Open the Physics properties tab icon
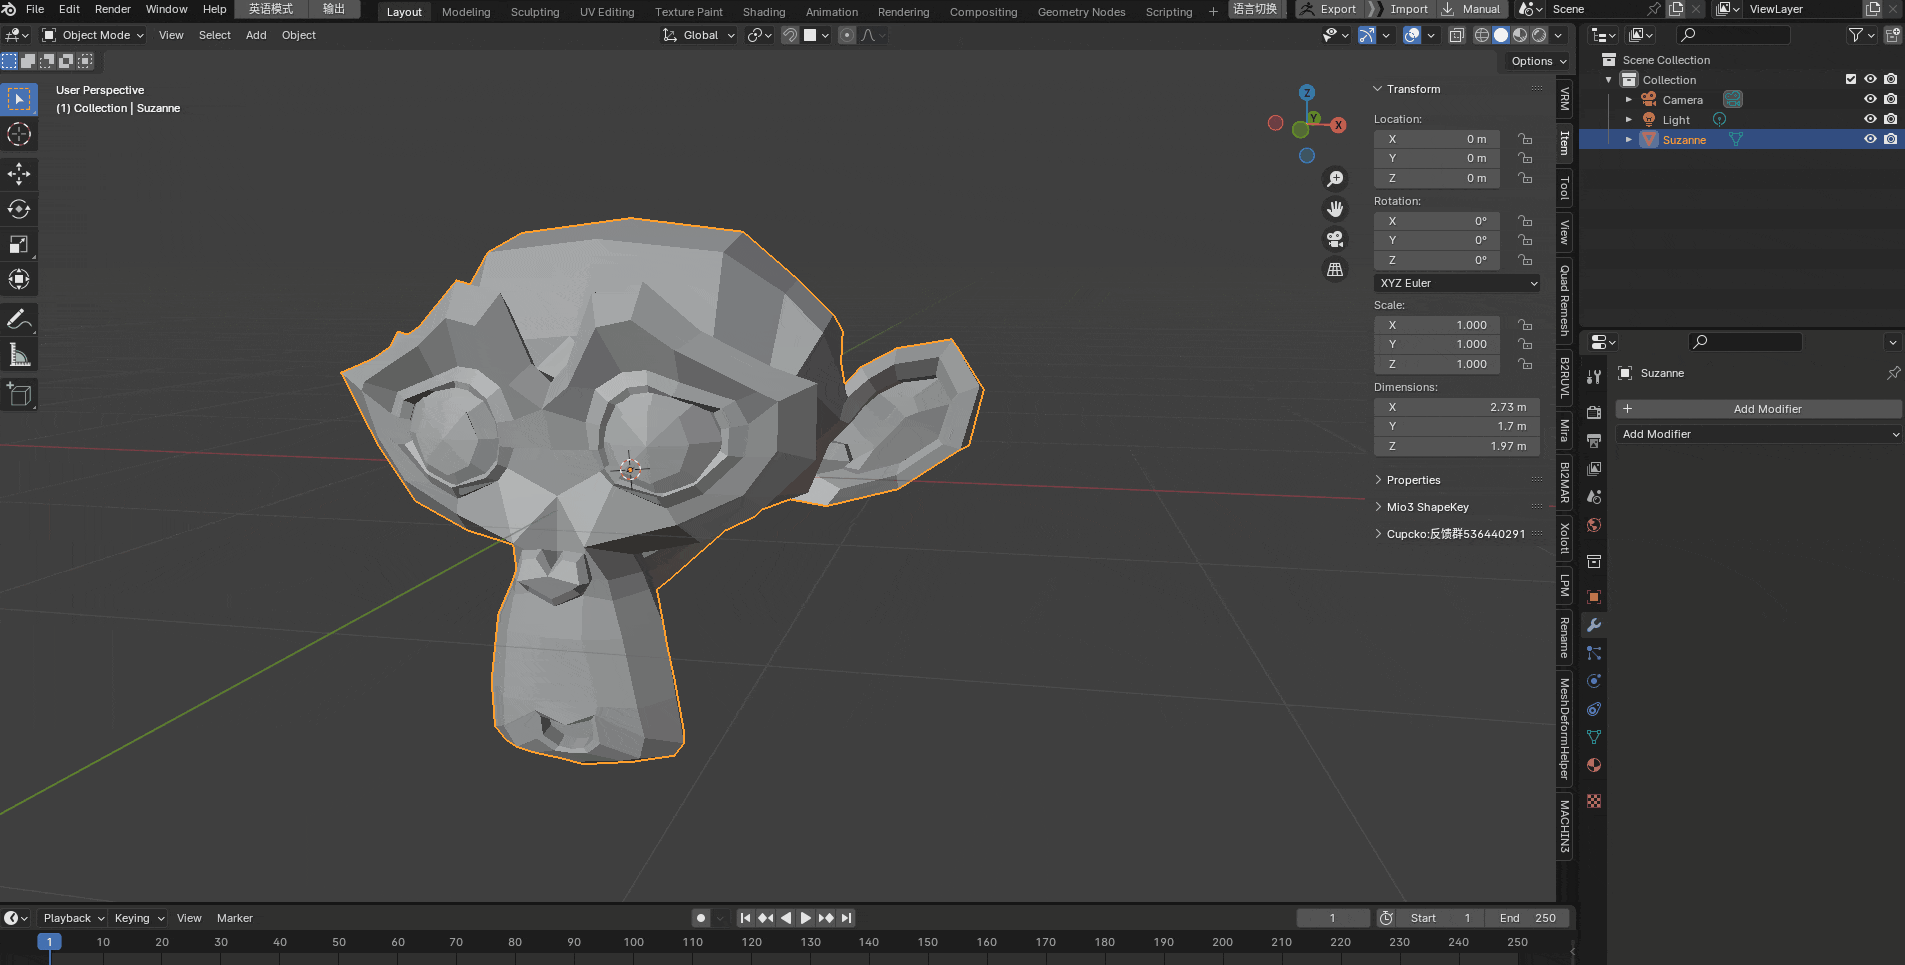The width and height of the screenshot is (1905, 965). [x=1594, y=681]
